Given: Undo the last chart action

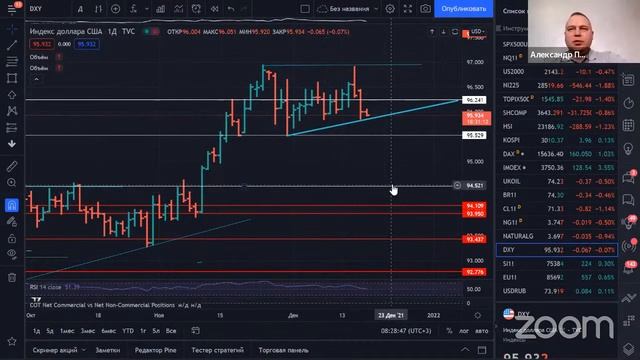Looking at the screenshot, I should pyautogui.click(x=231, y=9).
